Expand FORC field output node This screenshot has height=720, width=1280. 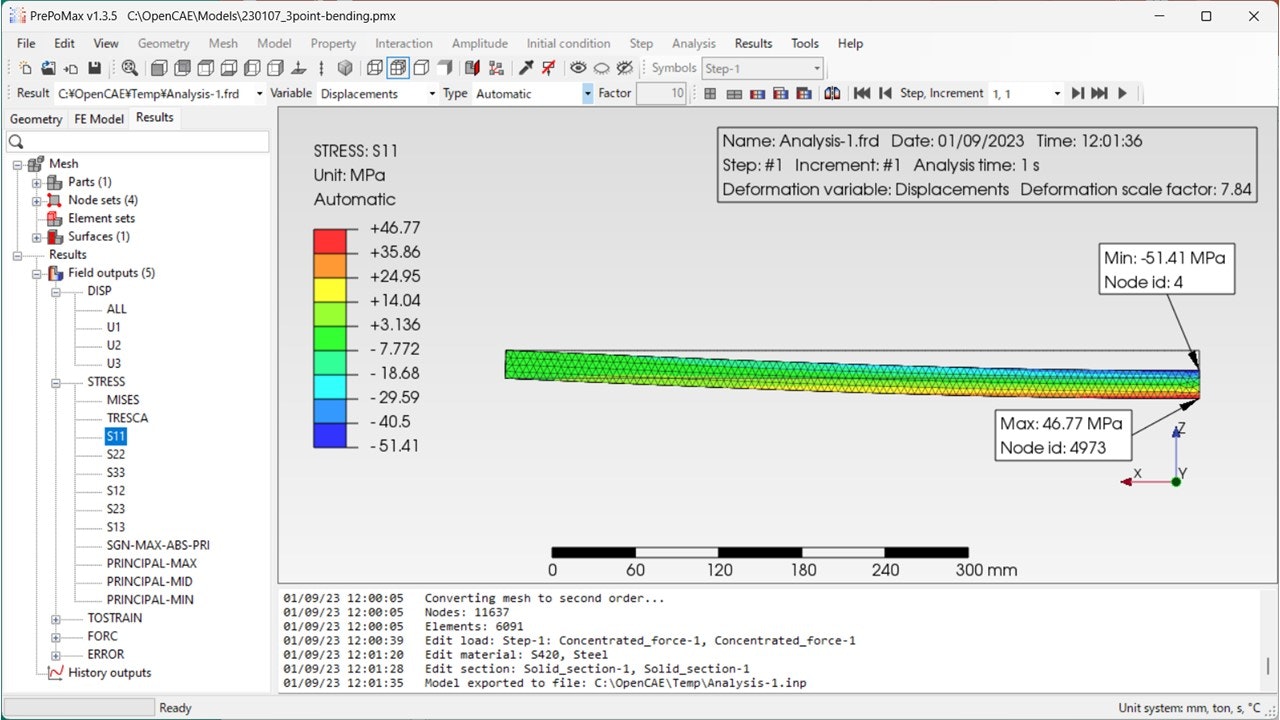(x=56, y=636)
